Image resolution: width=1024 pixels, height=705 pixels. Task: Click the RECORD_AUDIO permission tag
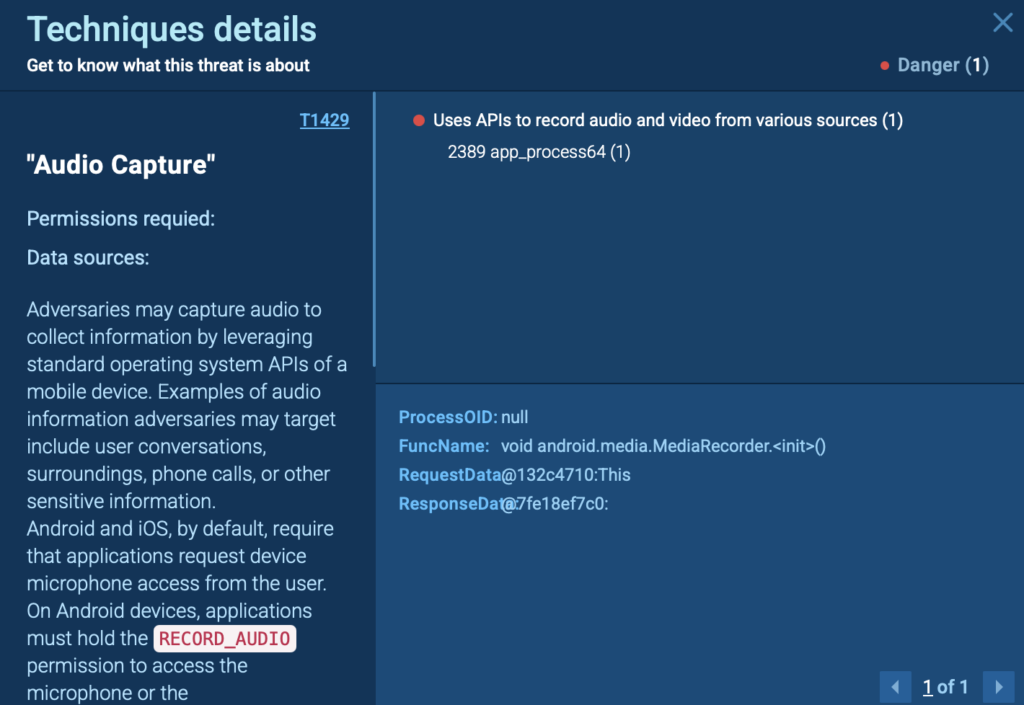[x=224, y=639]
